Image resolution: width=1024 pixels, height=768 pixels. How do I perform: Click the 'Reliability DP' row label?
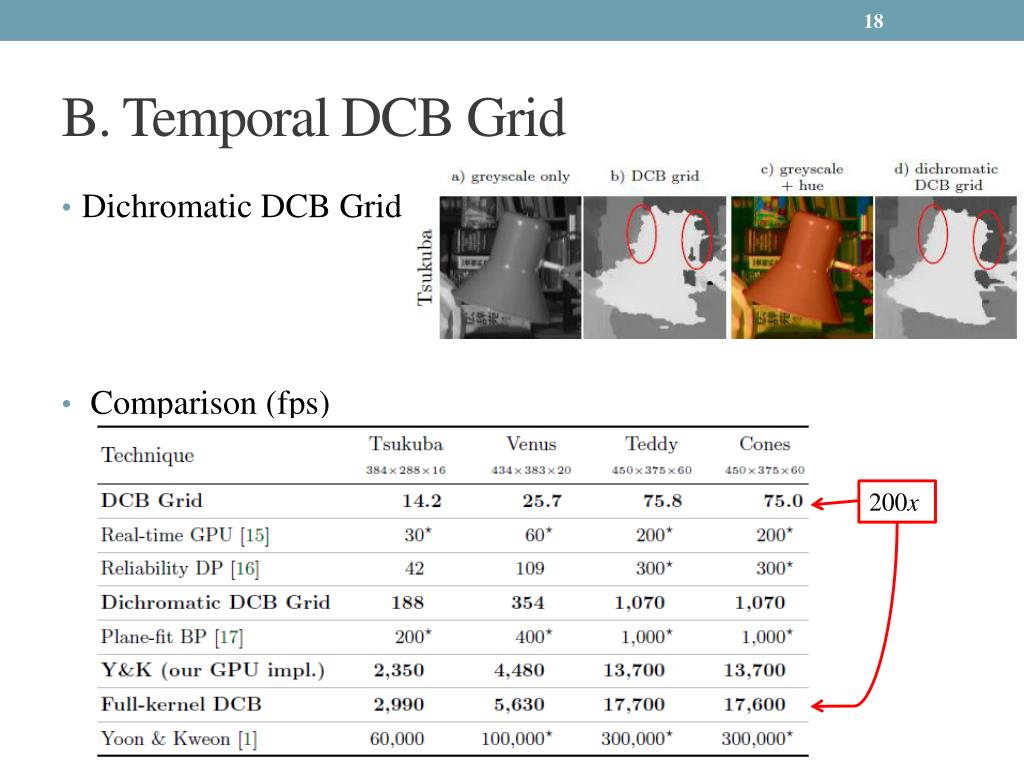point(162,568)
